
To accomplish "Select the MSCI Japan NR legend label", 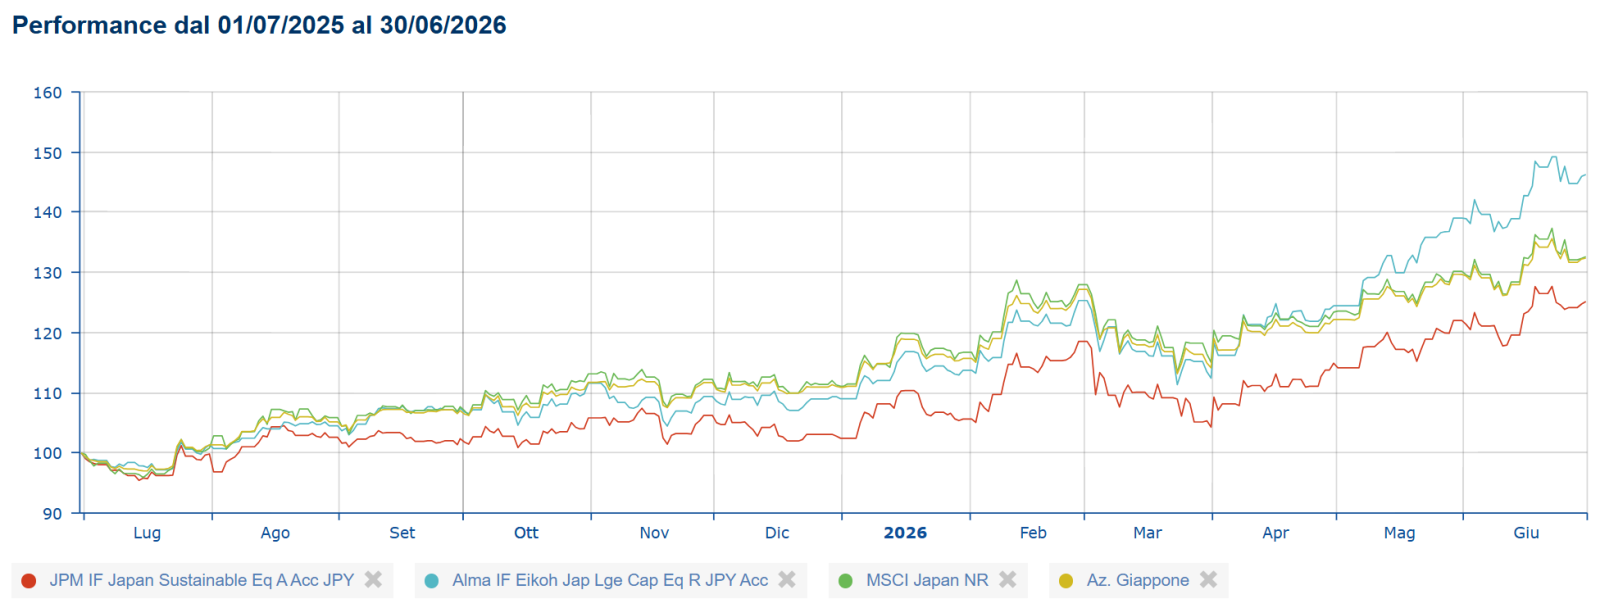I will pos(927,580).
